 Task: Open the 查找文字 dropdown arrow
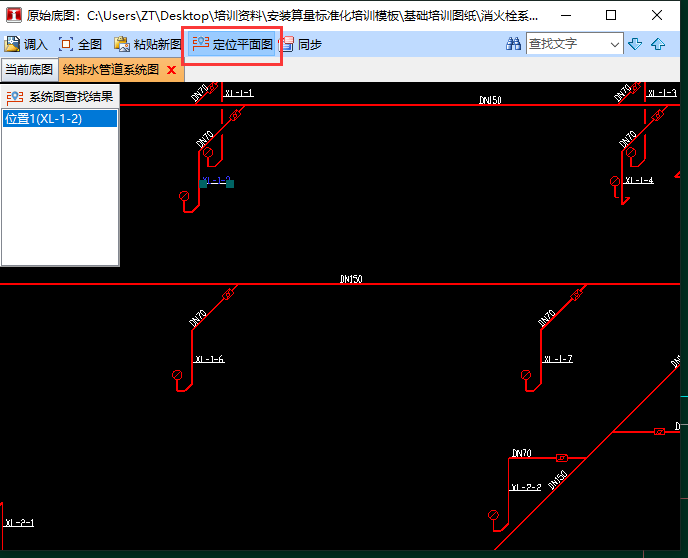pos(614,44)
